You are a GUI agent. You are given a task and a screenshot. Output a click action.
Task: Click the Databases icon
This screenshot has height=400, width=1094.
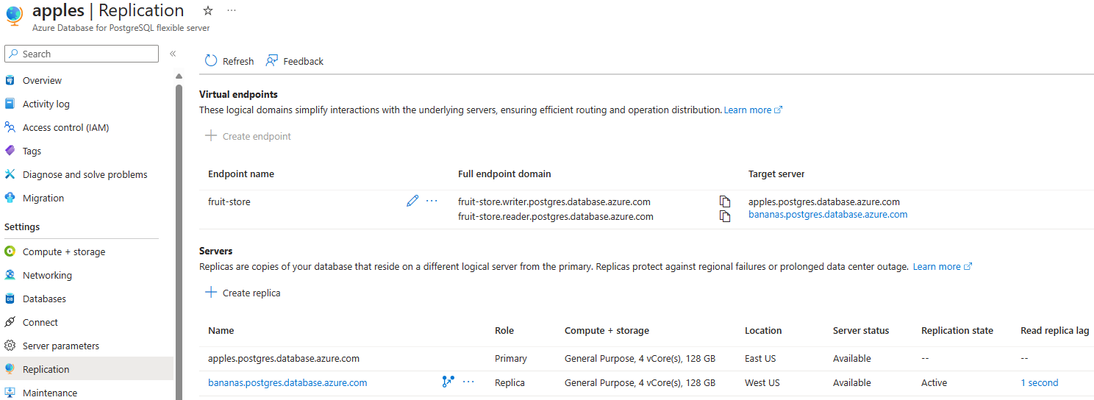[x=10, y=299]
